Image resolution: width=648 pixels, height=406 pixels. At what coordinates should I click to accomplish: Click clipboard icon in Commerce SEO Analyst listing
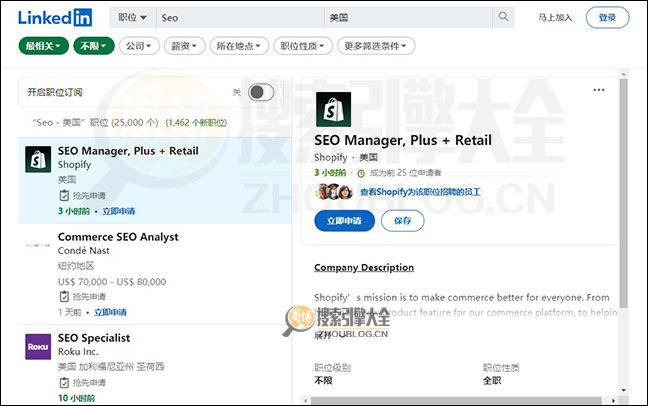64,296
